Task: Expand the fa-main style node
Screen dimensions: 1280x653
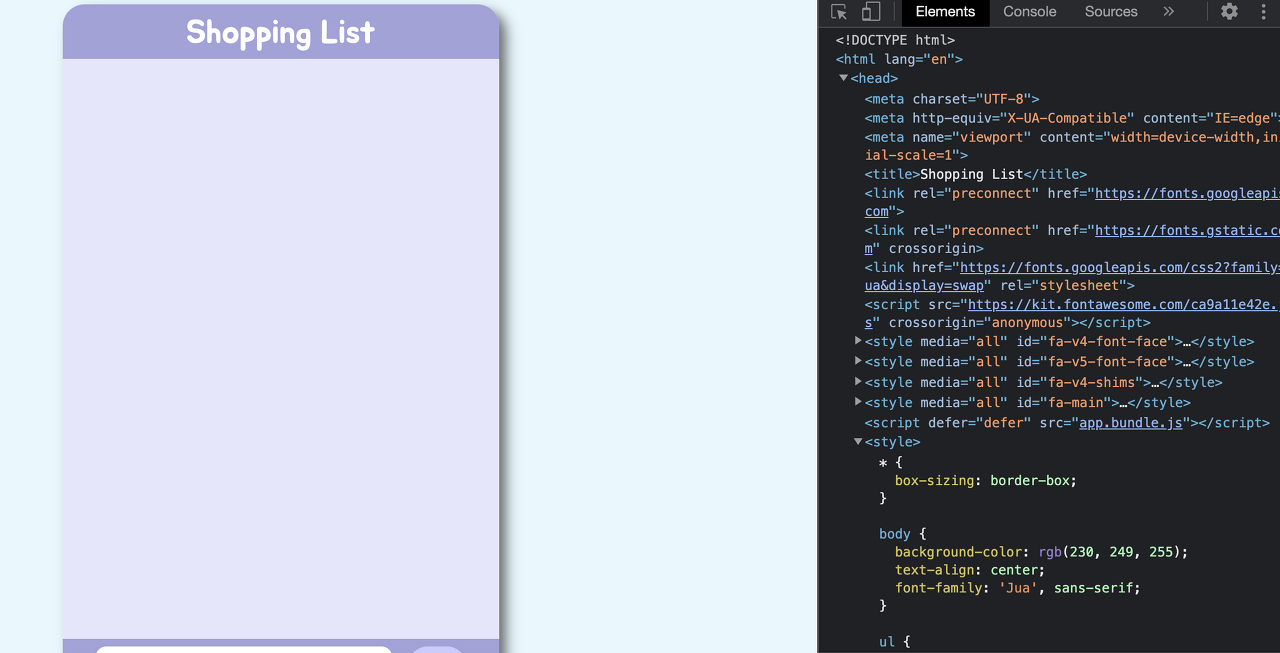Action: pos(858,402)
